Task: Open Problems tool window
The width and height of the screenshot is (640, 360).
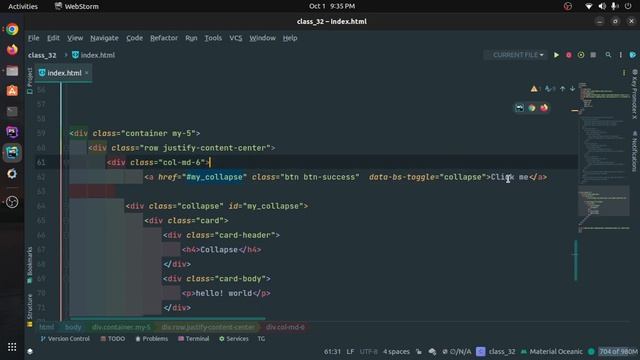Action: pyautogui.click(x=151, y=339)
